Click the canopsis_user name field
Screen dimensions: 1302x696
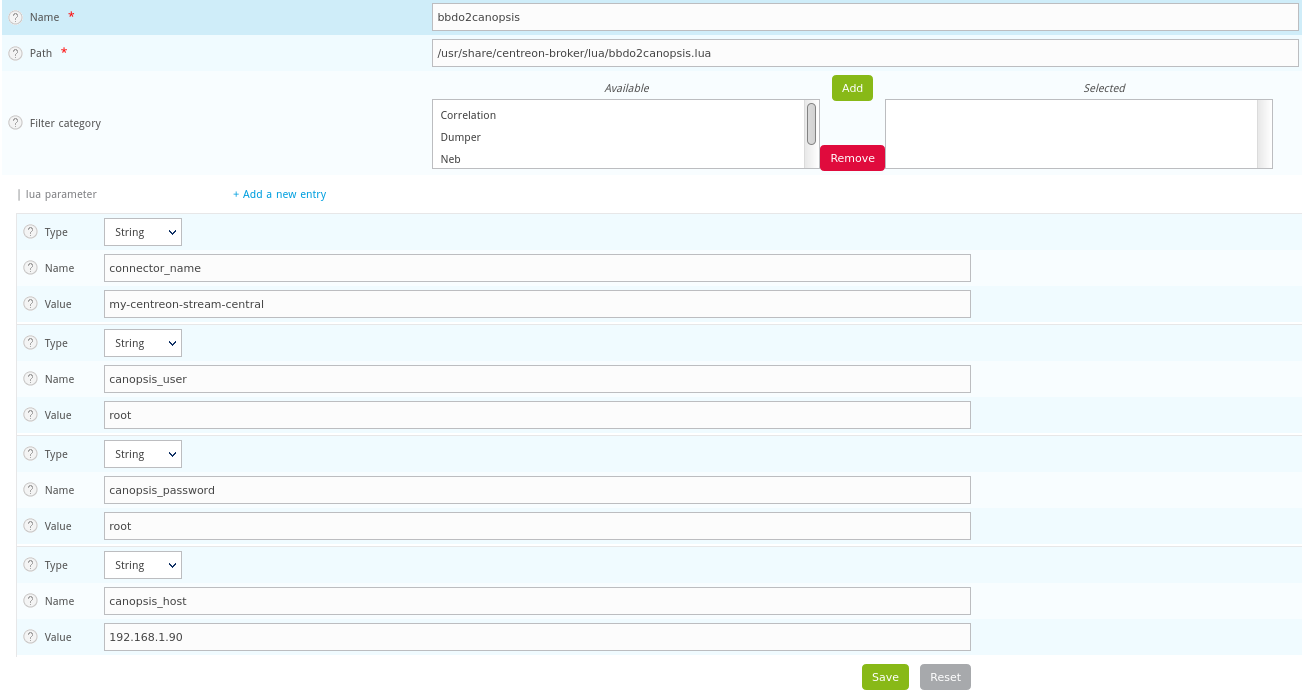537,379
